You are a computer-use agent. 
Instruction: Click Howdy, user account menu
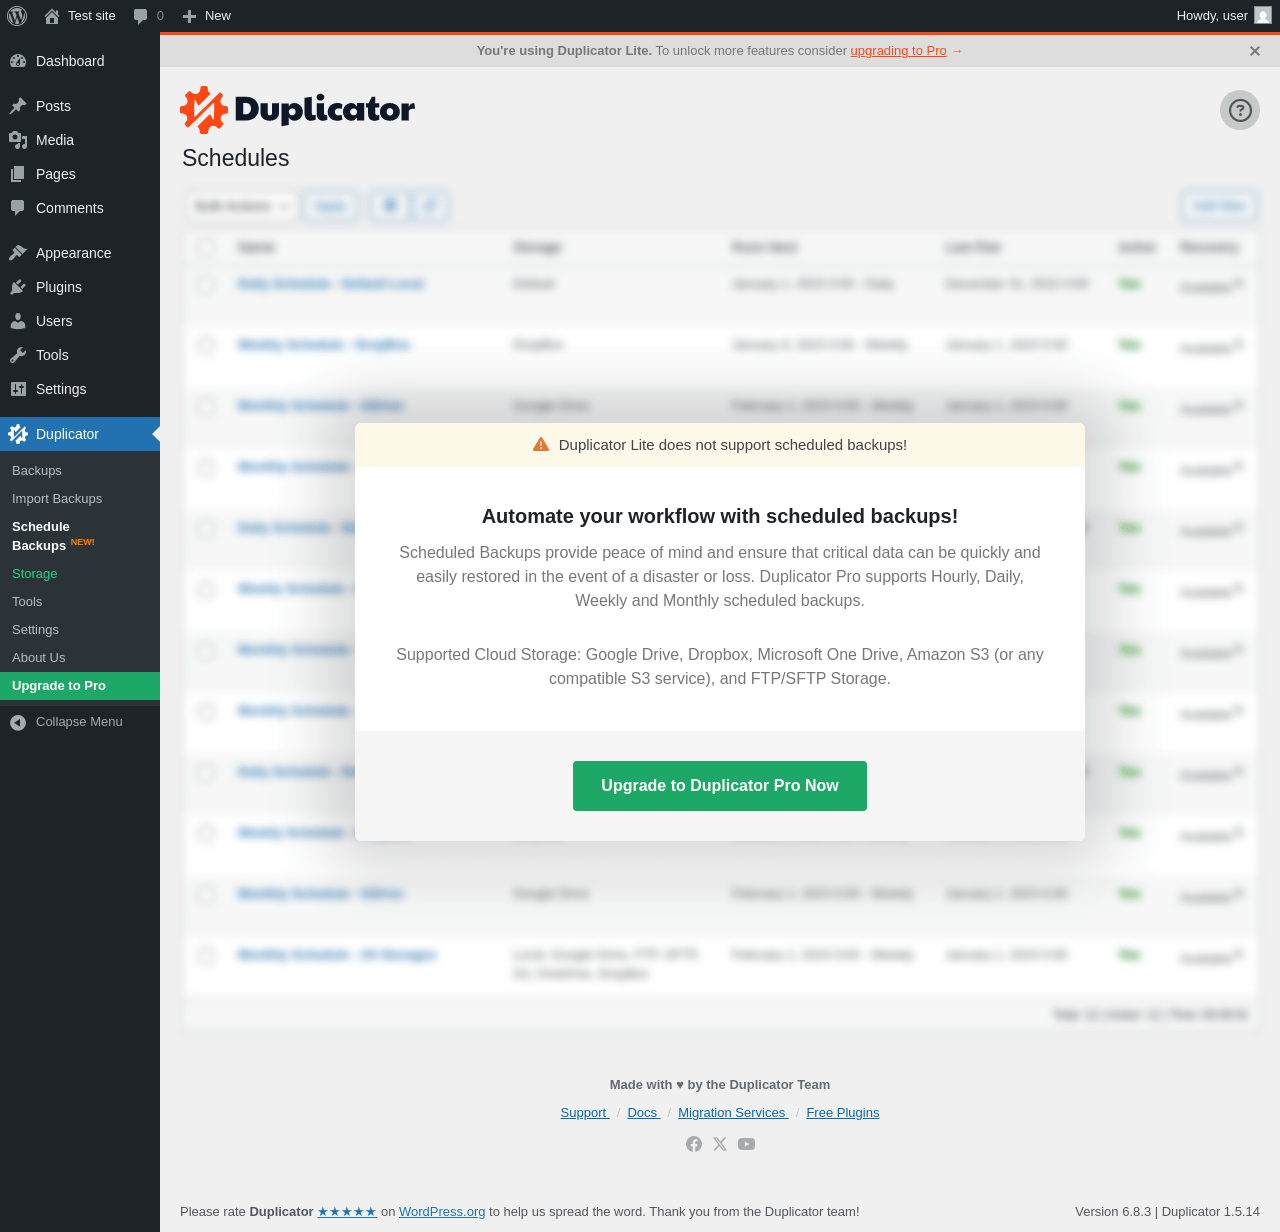(1224, 16)
